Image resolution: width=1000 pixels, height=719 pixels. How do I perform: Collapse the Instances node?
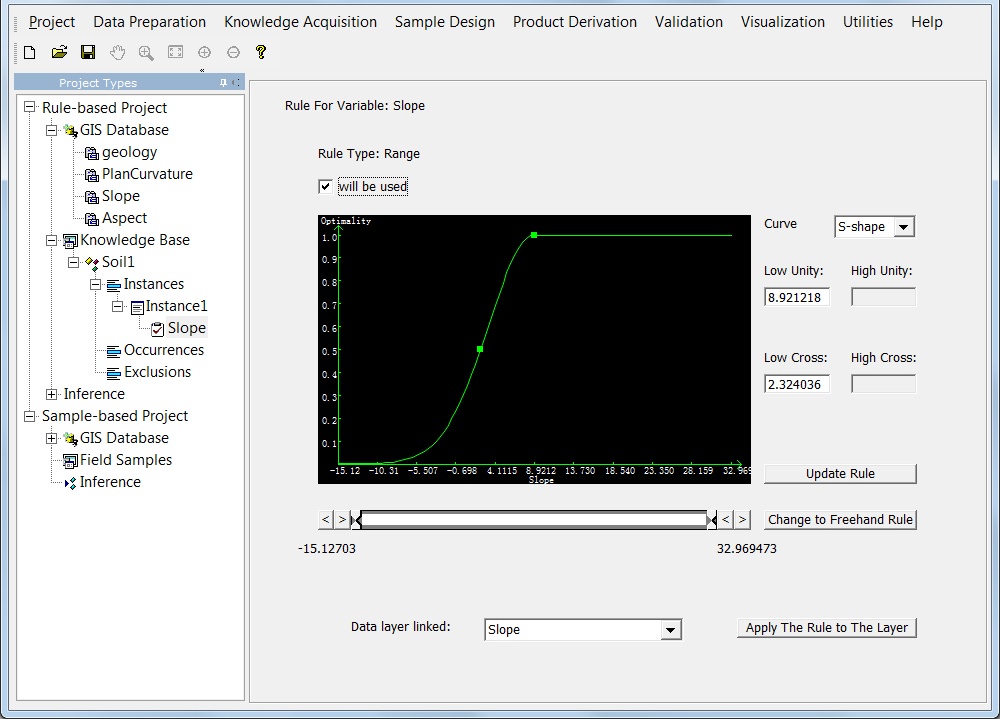click(x=95, y=285)
